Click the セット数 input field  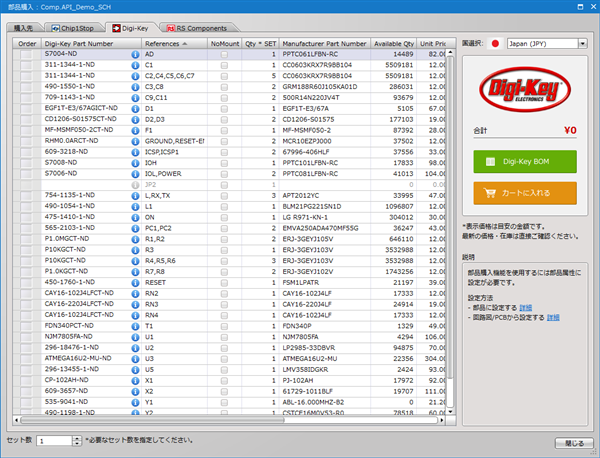tap(54, 441)
